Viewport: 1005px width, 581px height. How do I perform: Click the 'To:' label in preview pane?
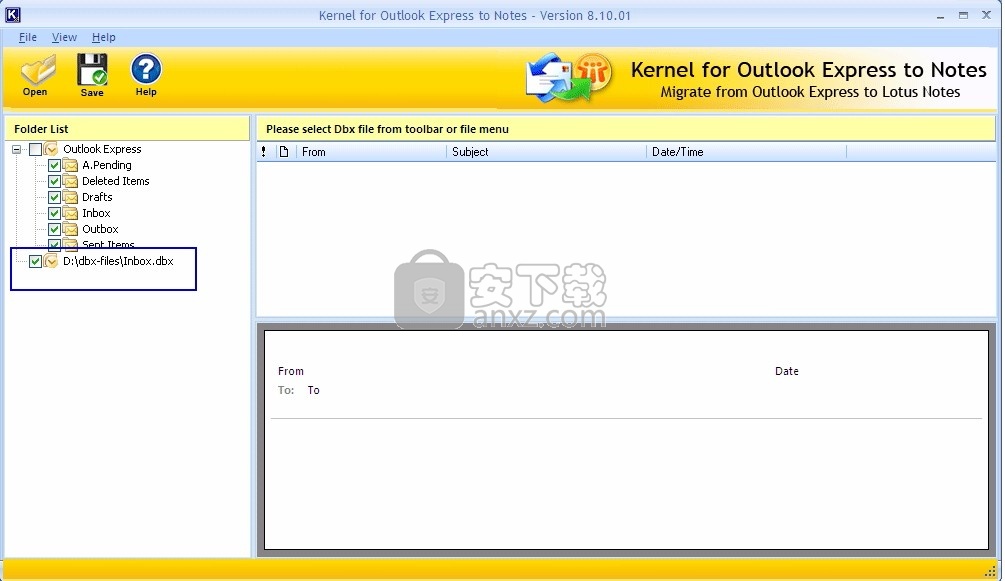pyautogui.click(x=286, y=391)
